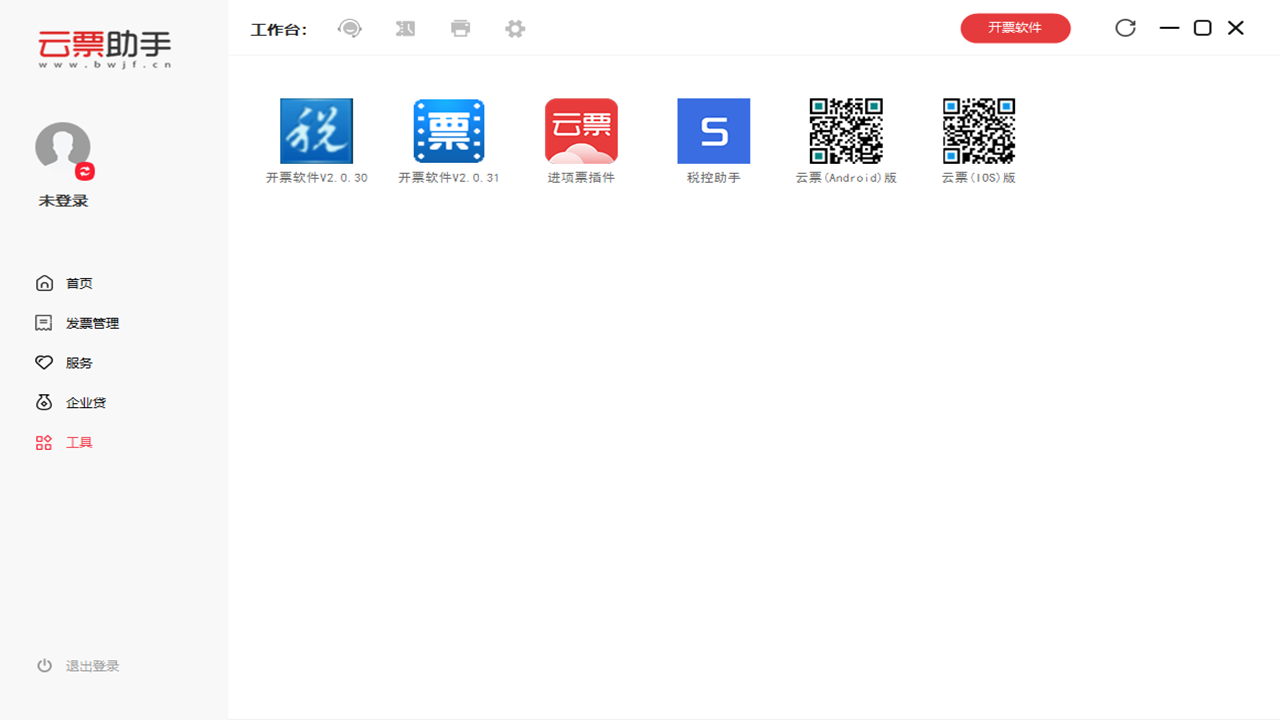This screenshot has width=1280, height=720.
Task: Click 退出登录 to log out
Action: [x=90, y=665]
